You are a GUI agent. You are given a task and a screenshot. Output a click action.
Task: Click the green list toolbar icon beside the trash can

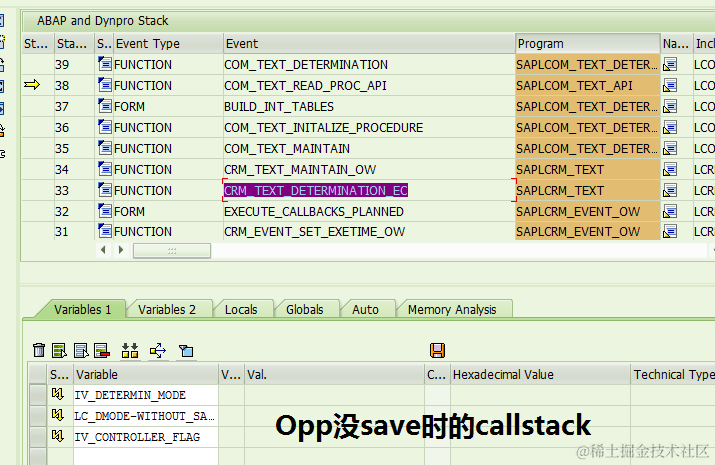click(x=59, y=350)
